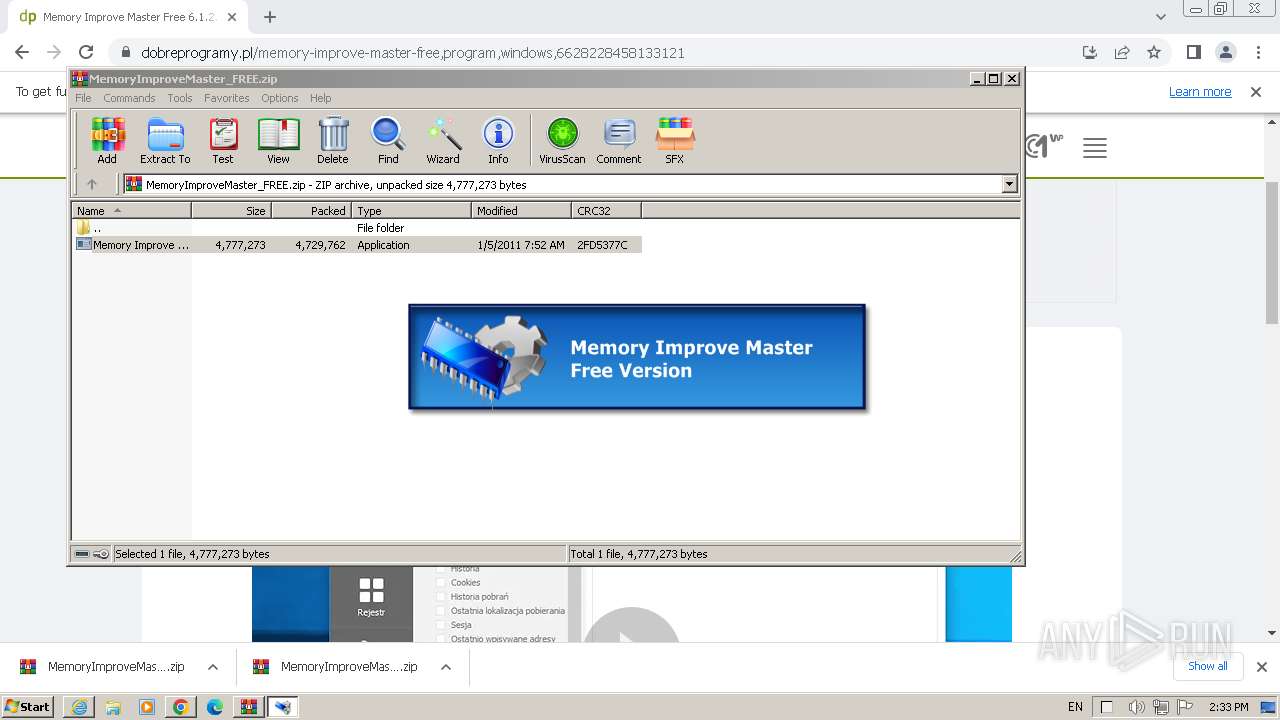Launch the Wizard tool
This screenshot has height=720, width=1280.
(443, 141)
